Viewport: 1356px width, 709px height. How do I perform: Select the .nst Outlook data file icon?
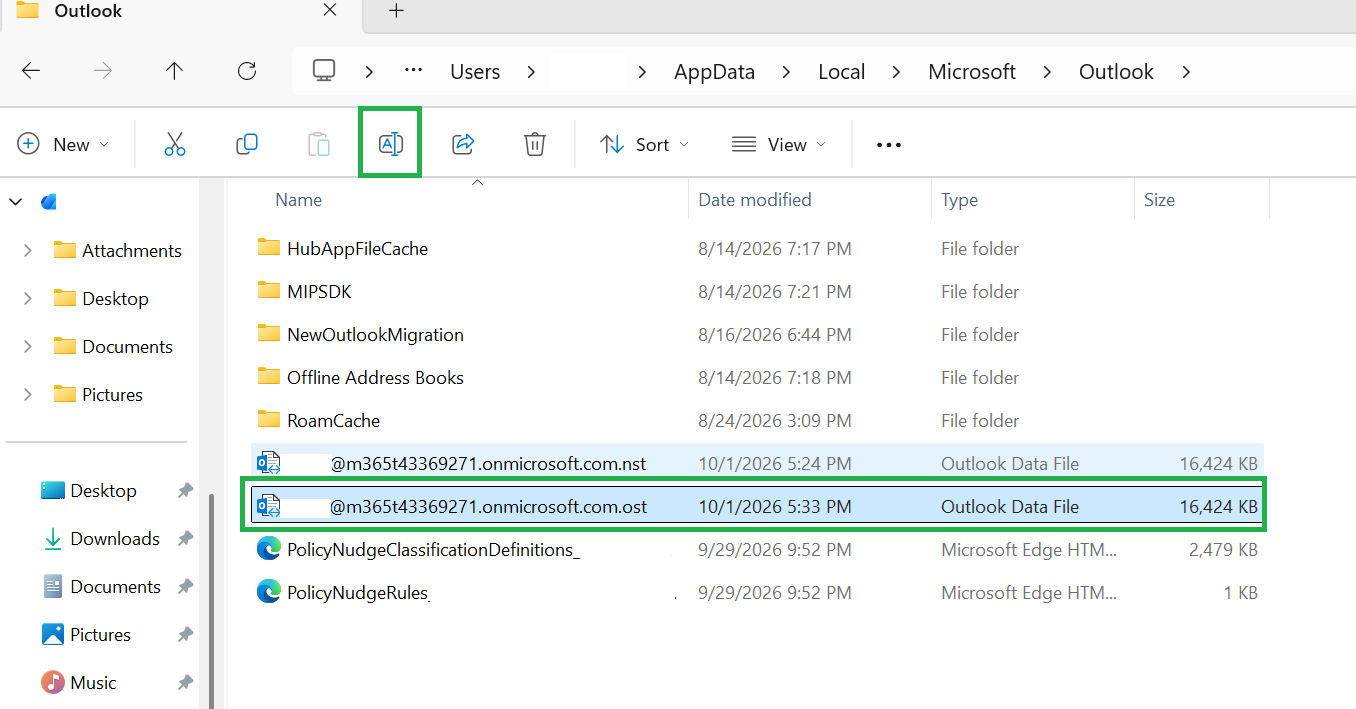coord(268,463)
